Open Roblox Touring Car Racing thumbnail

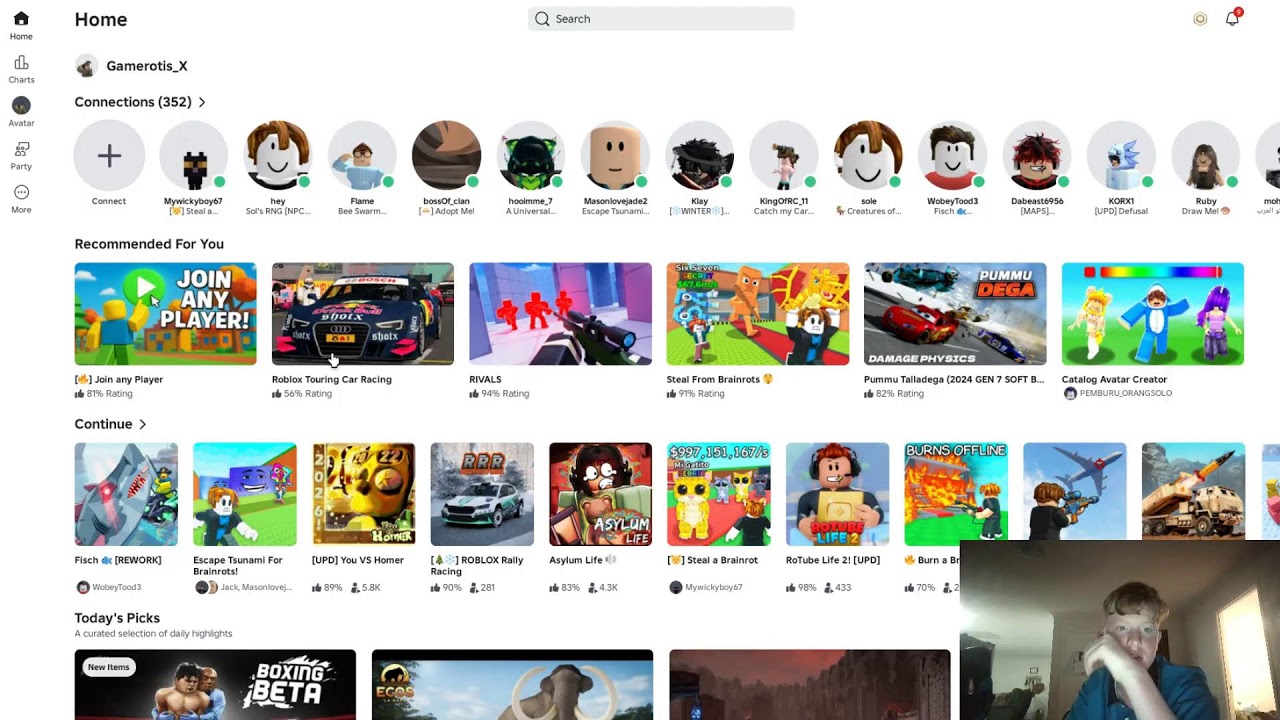click(363, 314)
